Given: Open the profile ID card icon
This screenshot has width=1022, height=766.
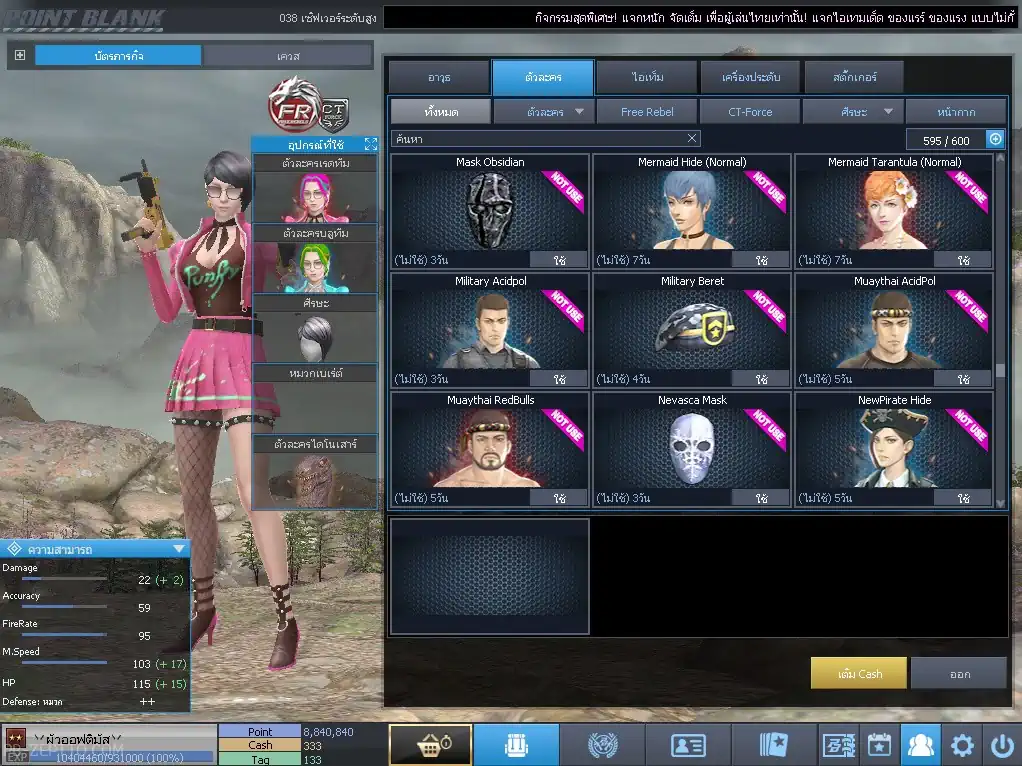Looking at the screenshot, I should tap(688, 744).
